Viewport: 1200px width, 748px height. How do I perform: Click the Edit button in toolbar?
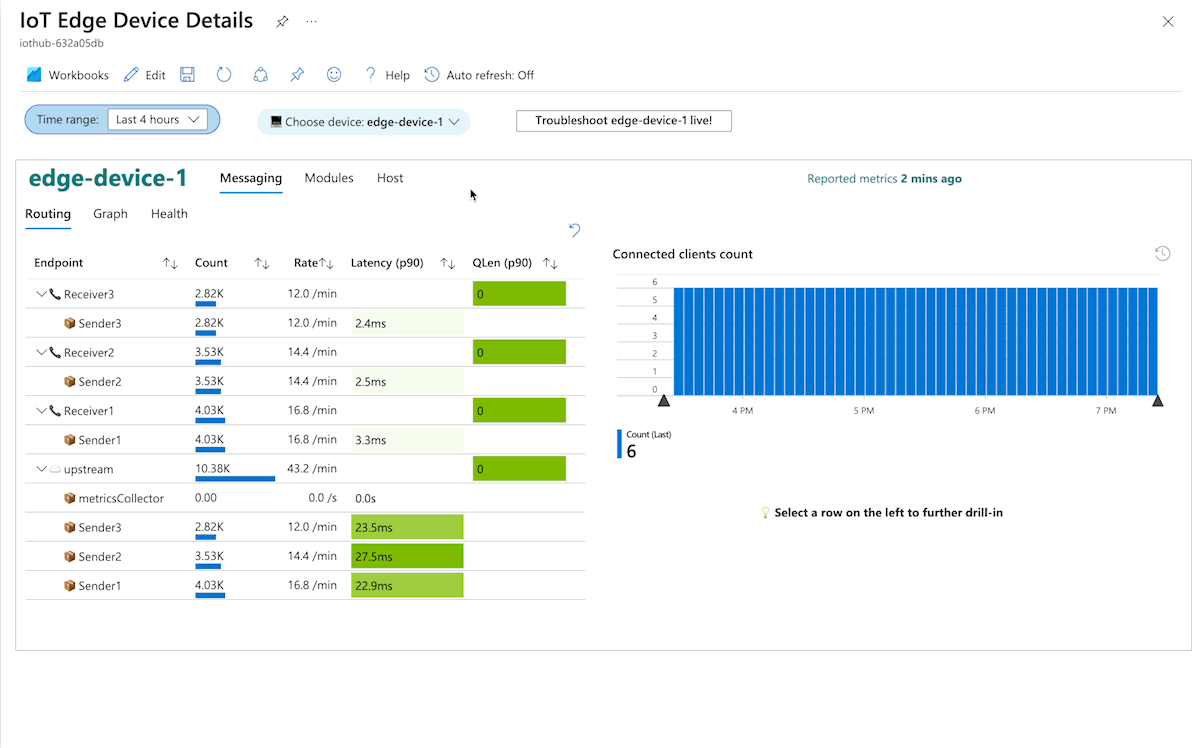coord(145,75)
